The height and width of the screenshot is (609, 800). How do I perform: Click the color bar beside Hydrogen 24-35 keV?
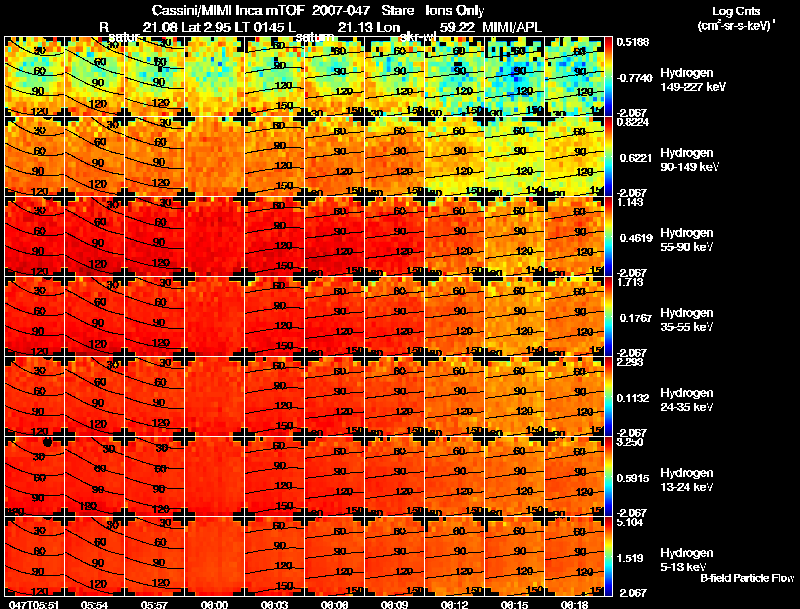pos(608,397)
